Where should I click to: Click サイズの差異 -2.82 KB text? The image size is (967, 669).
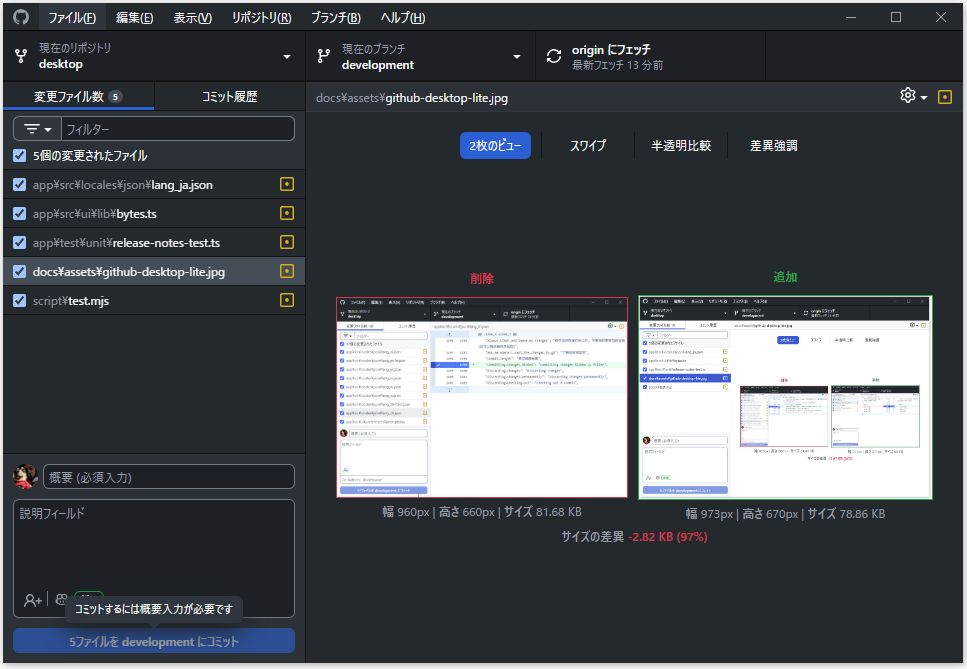[x=634, y=536]
